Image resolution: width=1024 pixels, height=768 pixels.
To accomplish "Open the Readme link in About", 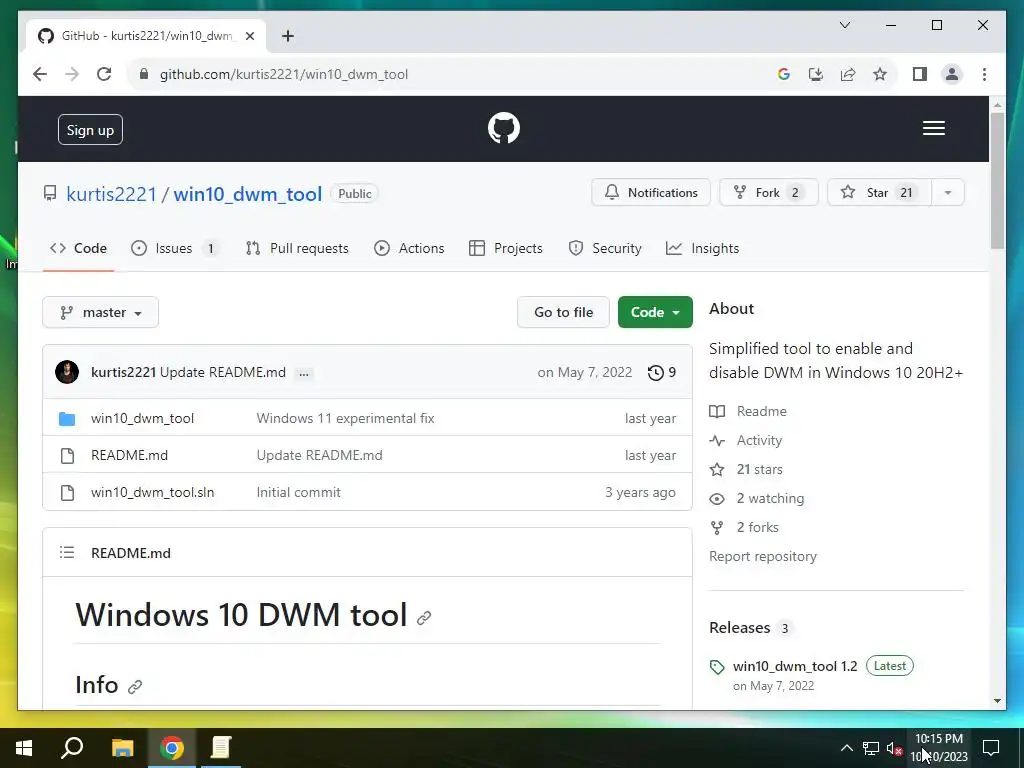I will 748,411.
